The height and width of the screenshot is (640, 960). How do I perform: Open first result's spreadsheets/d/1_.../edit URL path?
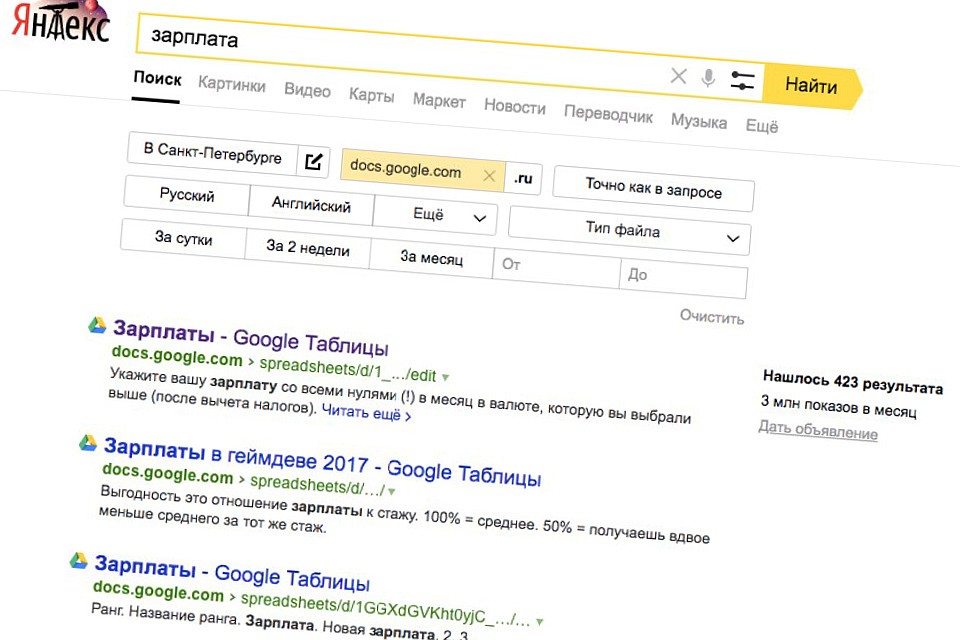pyautogui.click(x=348, y=369)
